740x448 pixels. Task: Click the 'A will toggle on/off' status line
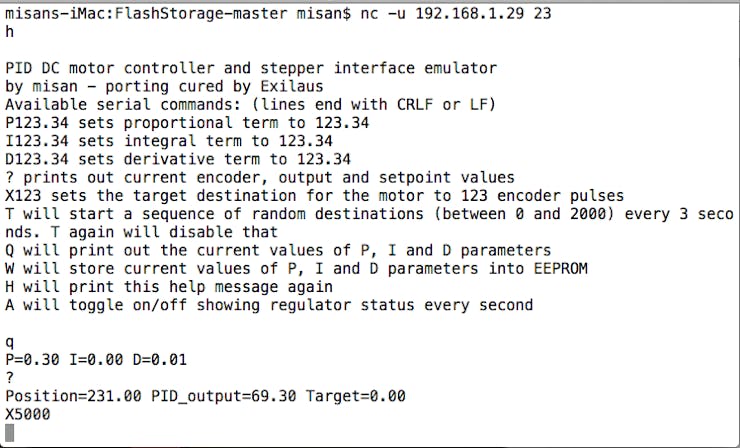(269, 305)
